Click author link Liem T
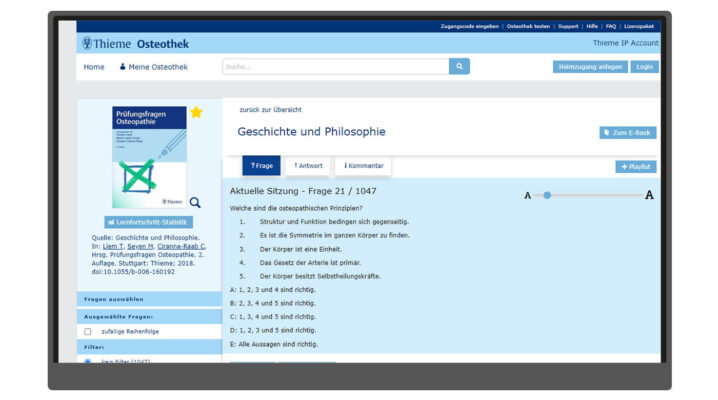The width and height of the screenshot is (718, 400). click(113, 246)
